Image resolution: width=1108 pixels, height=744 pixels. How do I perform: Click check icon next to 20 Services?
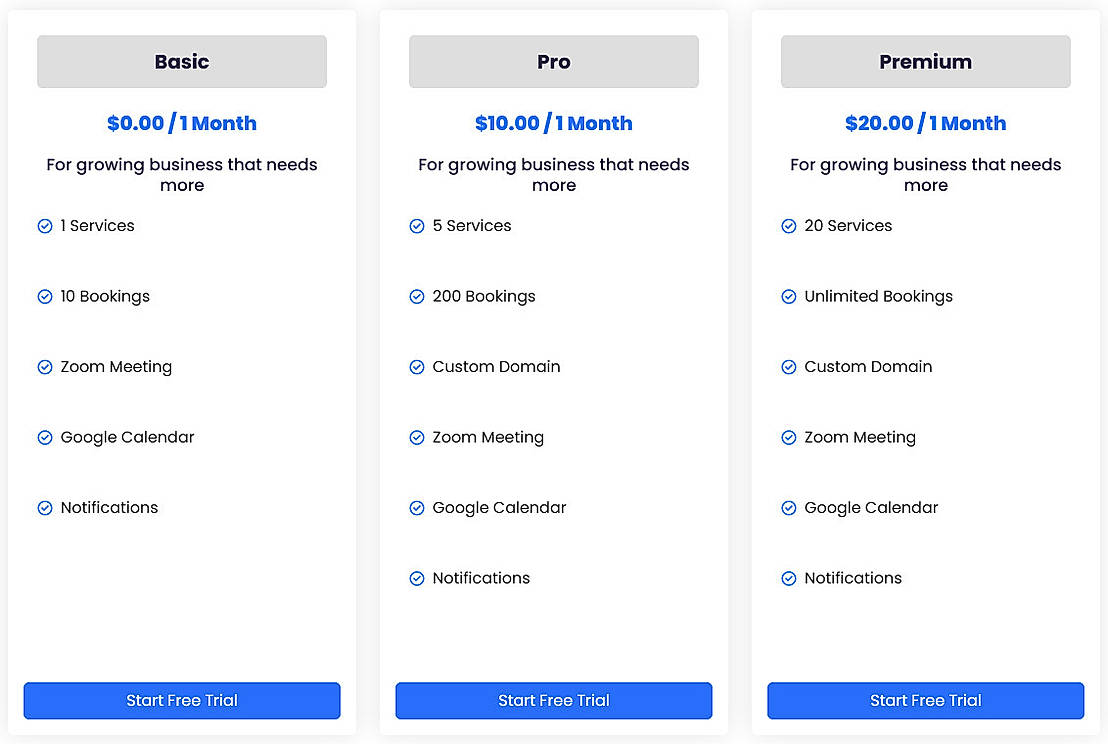789,226
